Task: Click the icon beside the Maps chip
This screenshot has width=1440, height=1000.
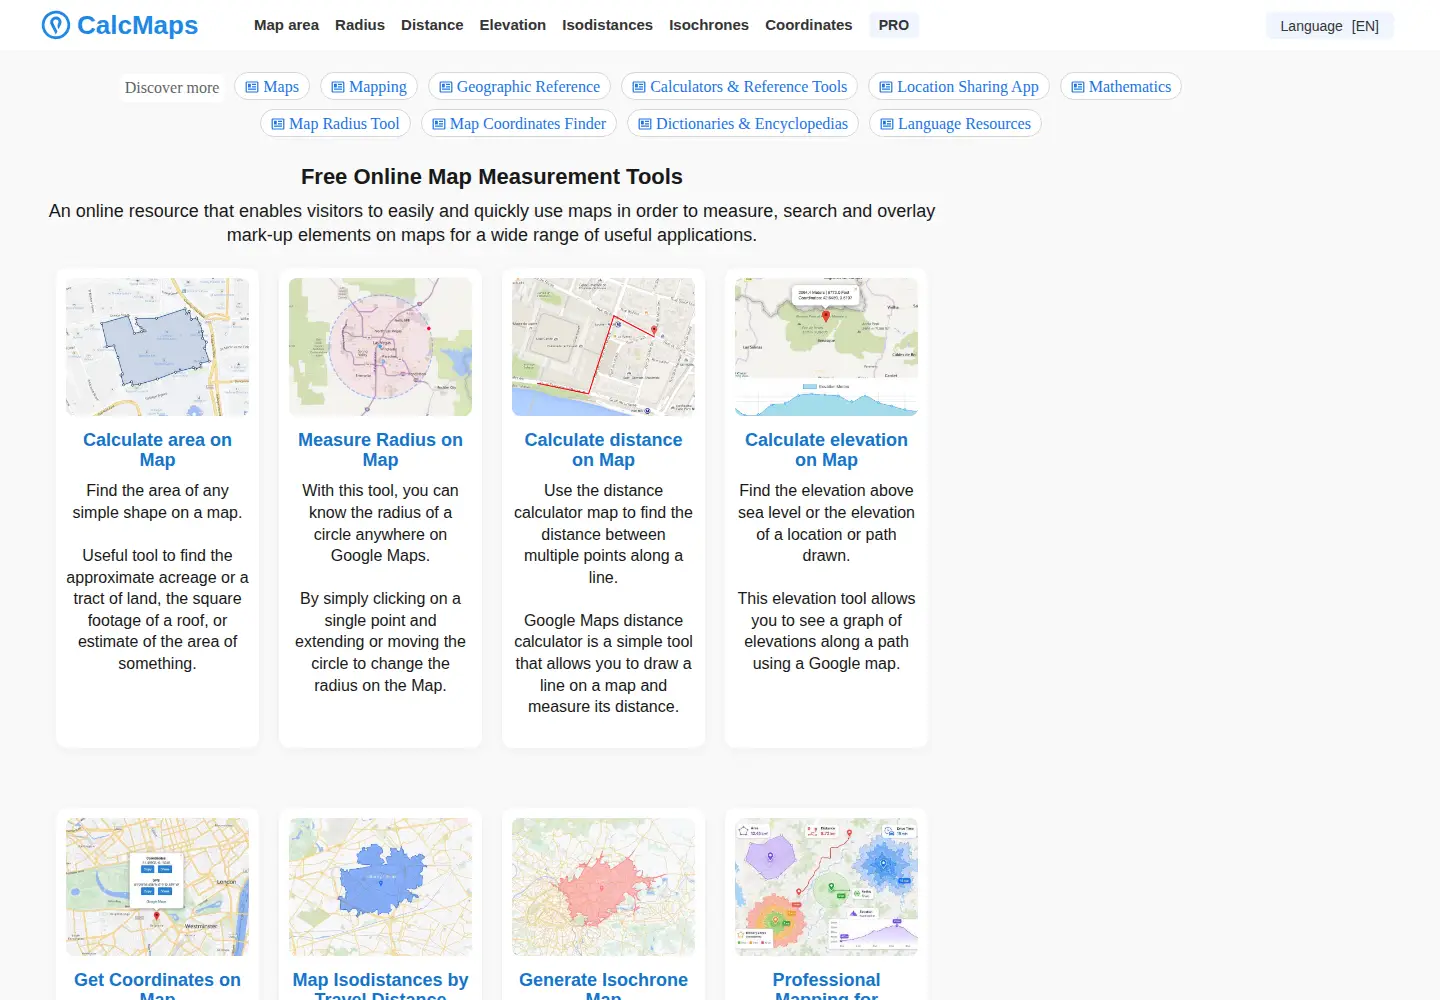Action: click(x=252, y=87)
